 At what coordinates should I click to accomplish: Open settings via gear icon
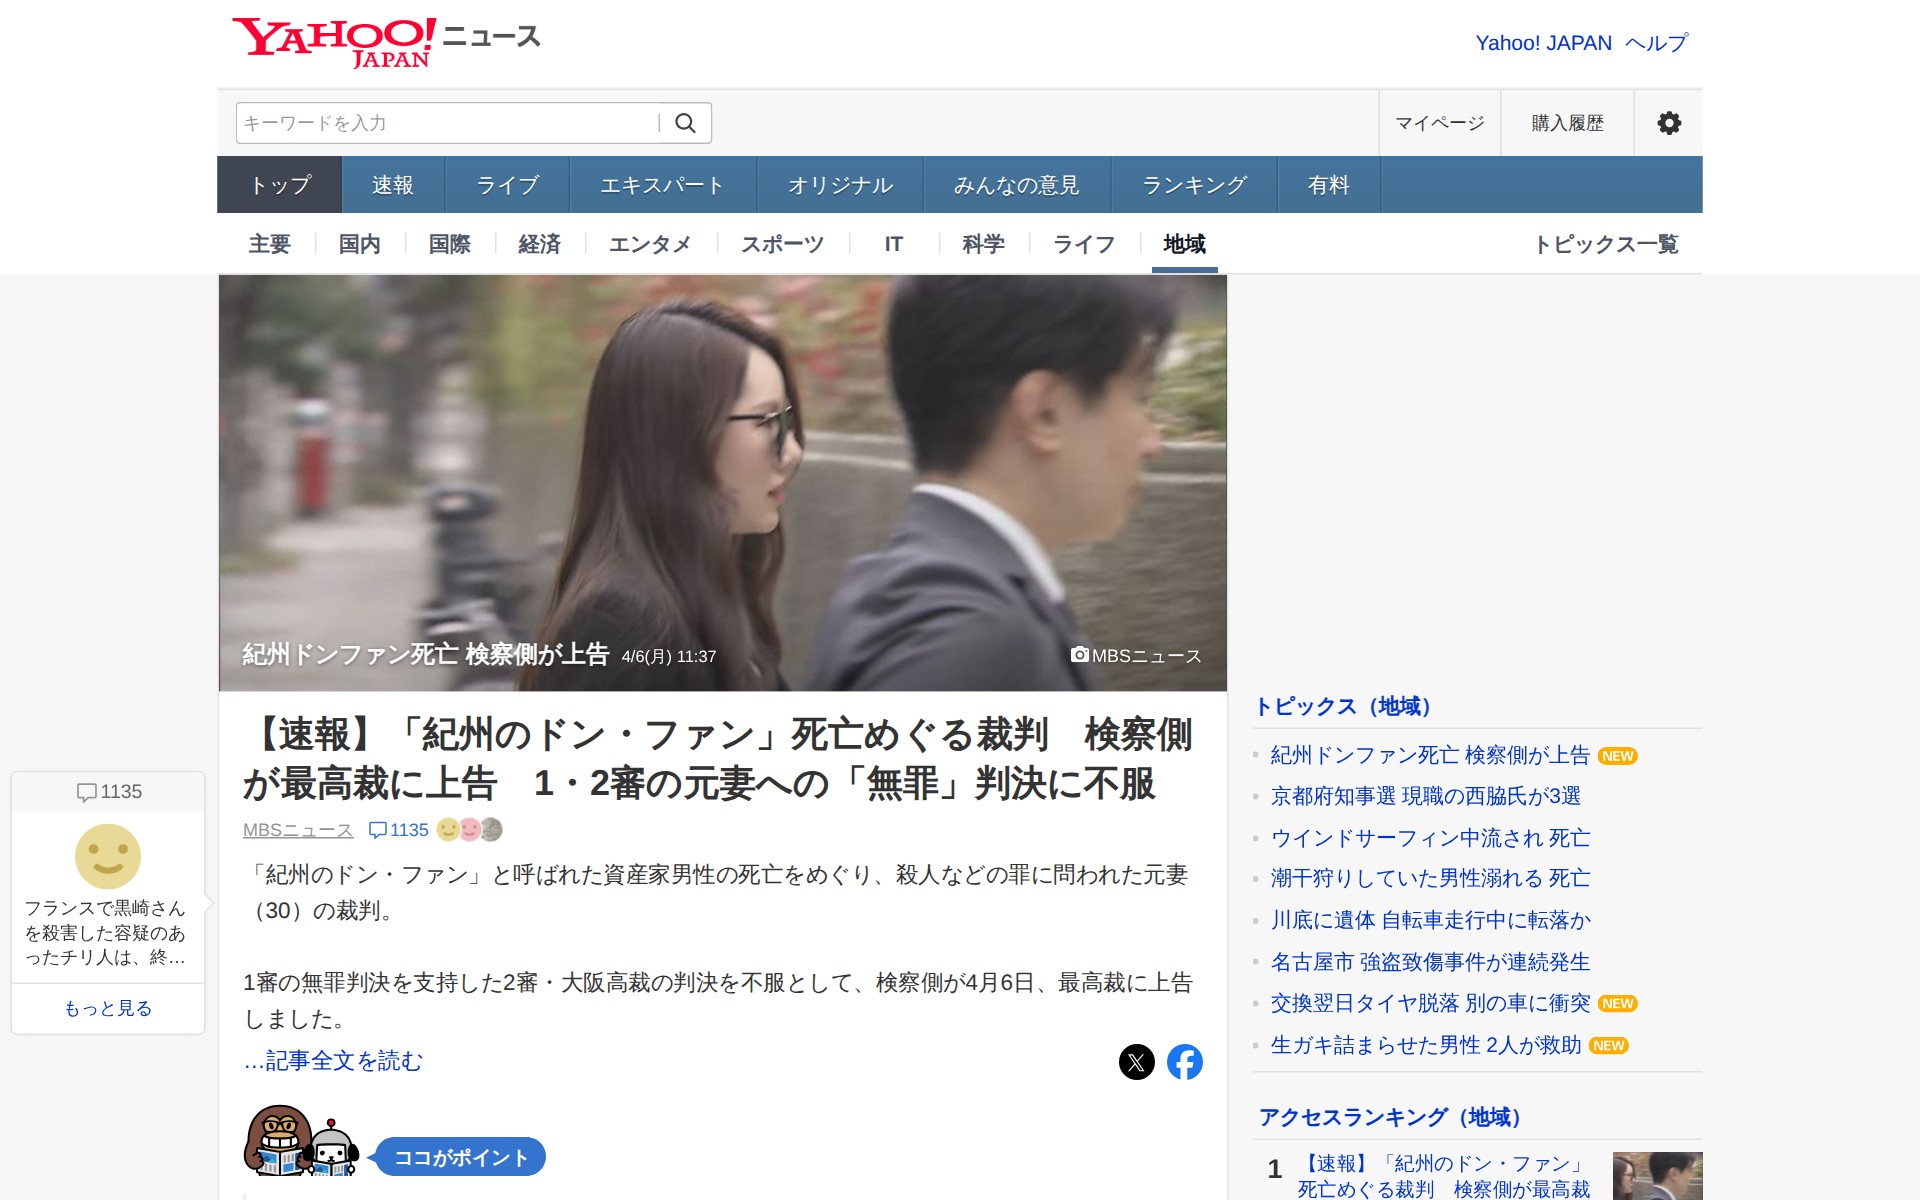point(1668,123)
